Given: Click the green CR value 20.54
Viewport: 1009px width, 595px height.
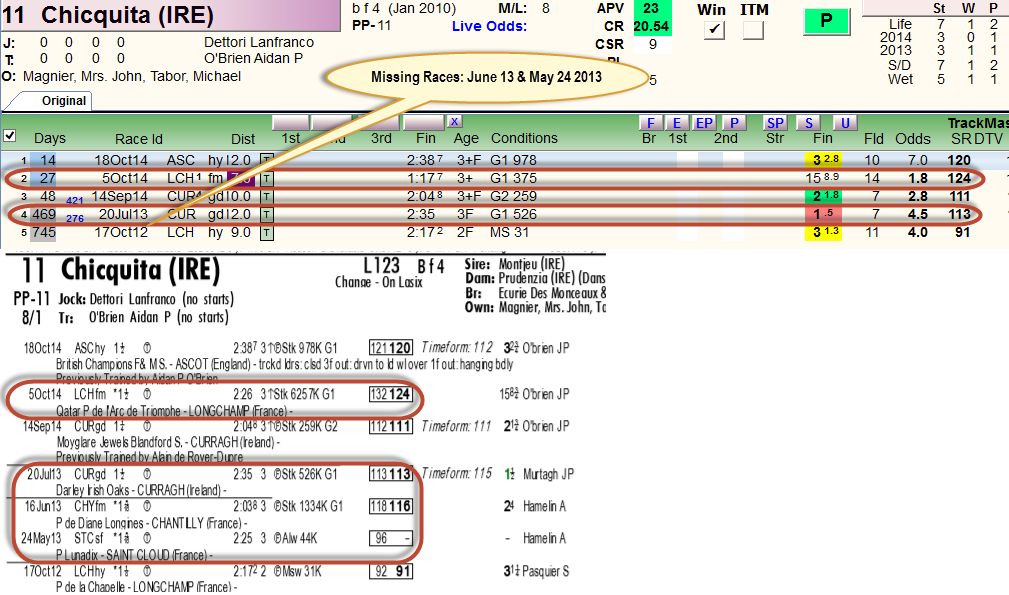Looking at the screenshot, I should [x=652, y=26].
